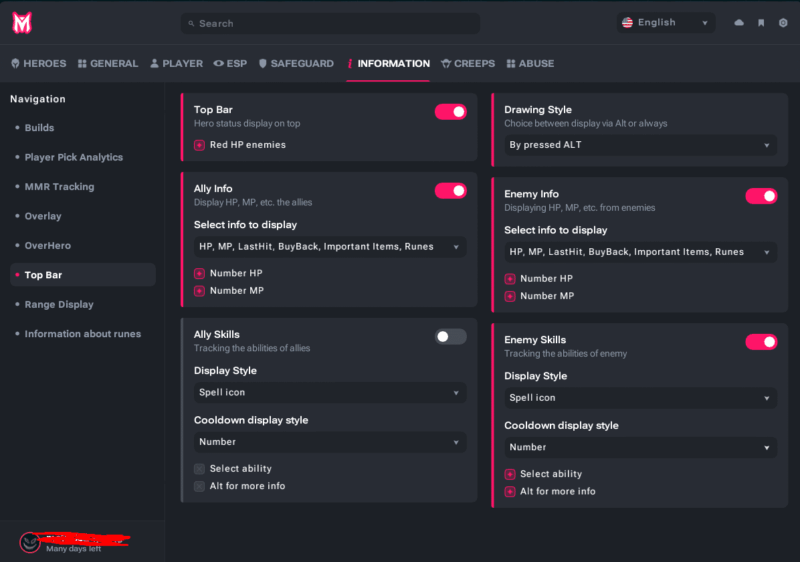Disable the Enemy Skills switch

coord(761,342)
